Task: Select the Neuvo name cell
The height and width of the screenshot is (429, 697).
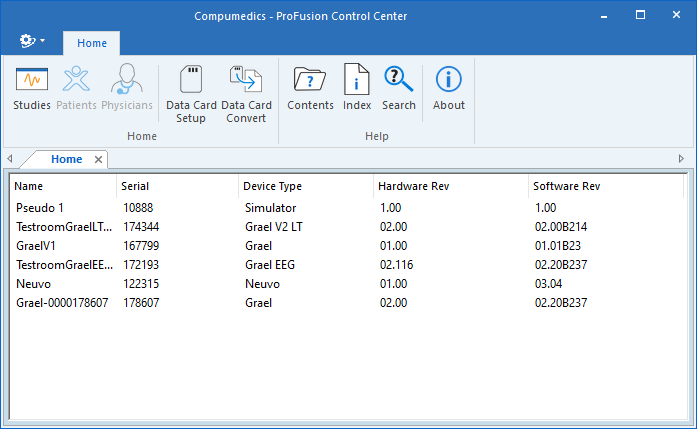Action: coord(33,284)
